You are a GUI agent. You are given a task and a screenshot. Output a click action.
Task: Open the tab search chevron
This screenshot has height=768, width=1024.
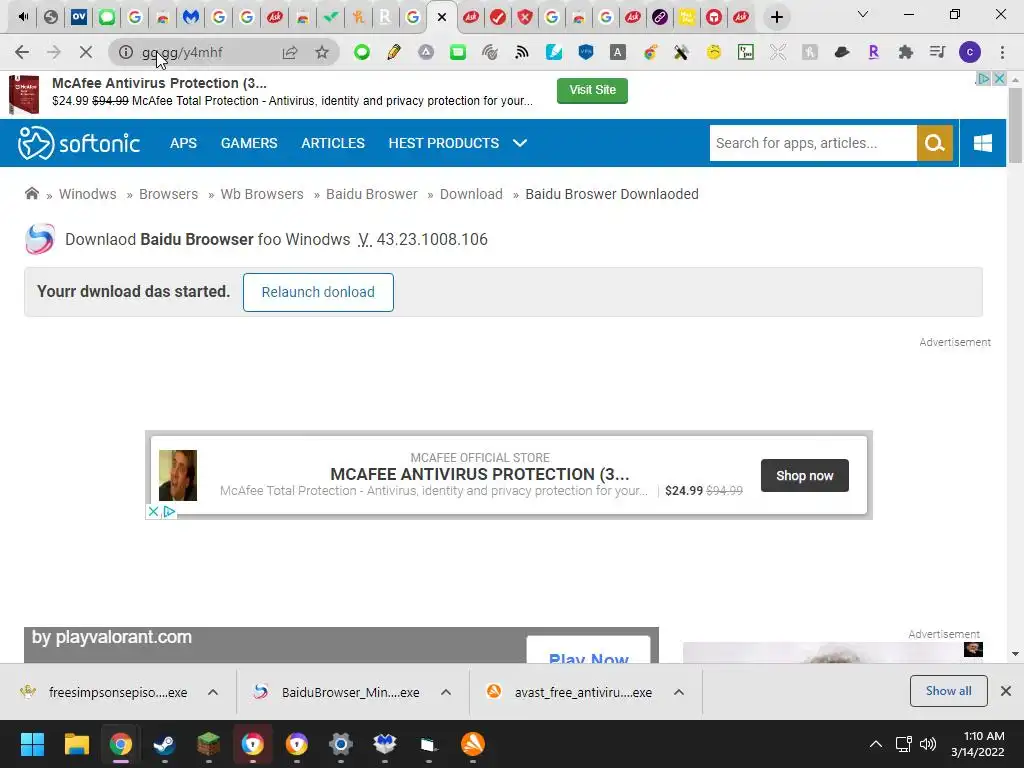(863, 14)
